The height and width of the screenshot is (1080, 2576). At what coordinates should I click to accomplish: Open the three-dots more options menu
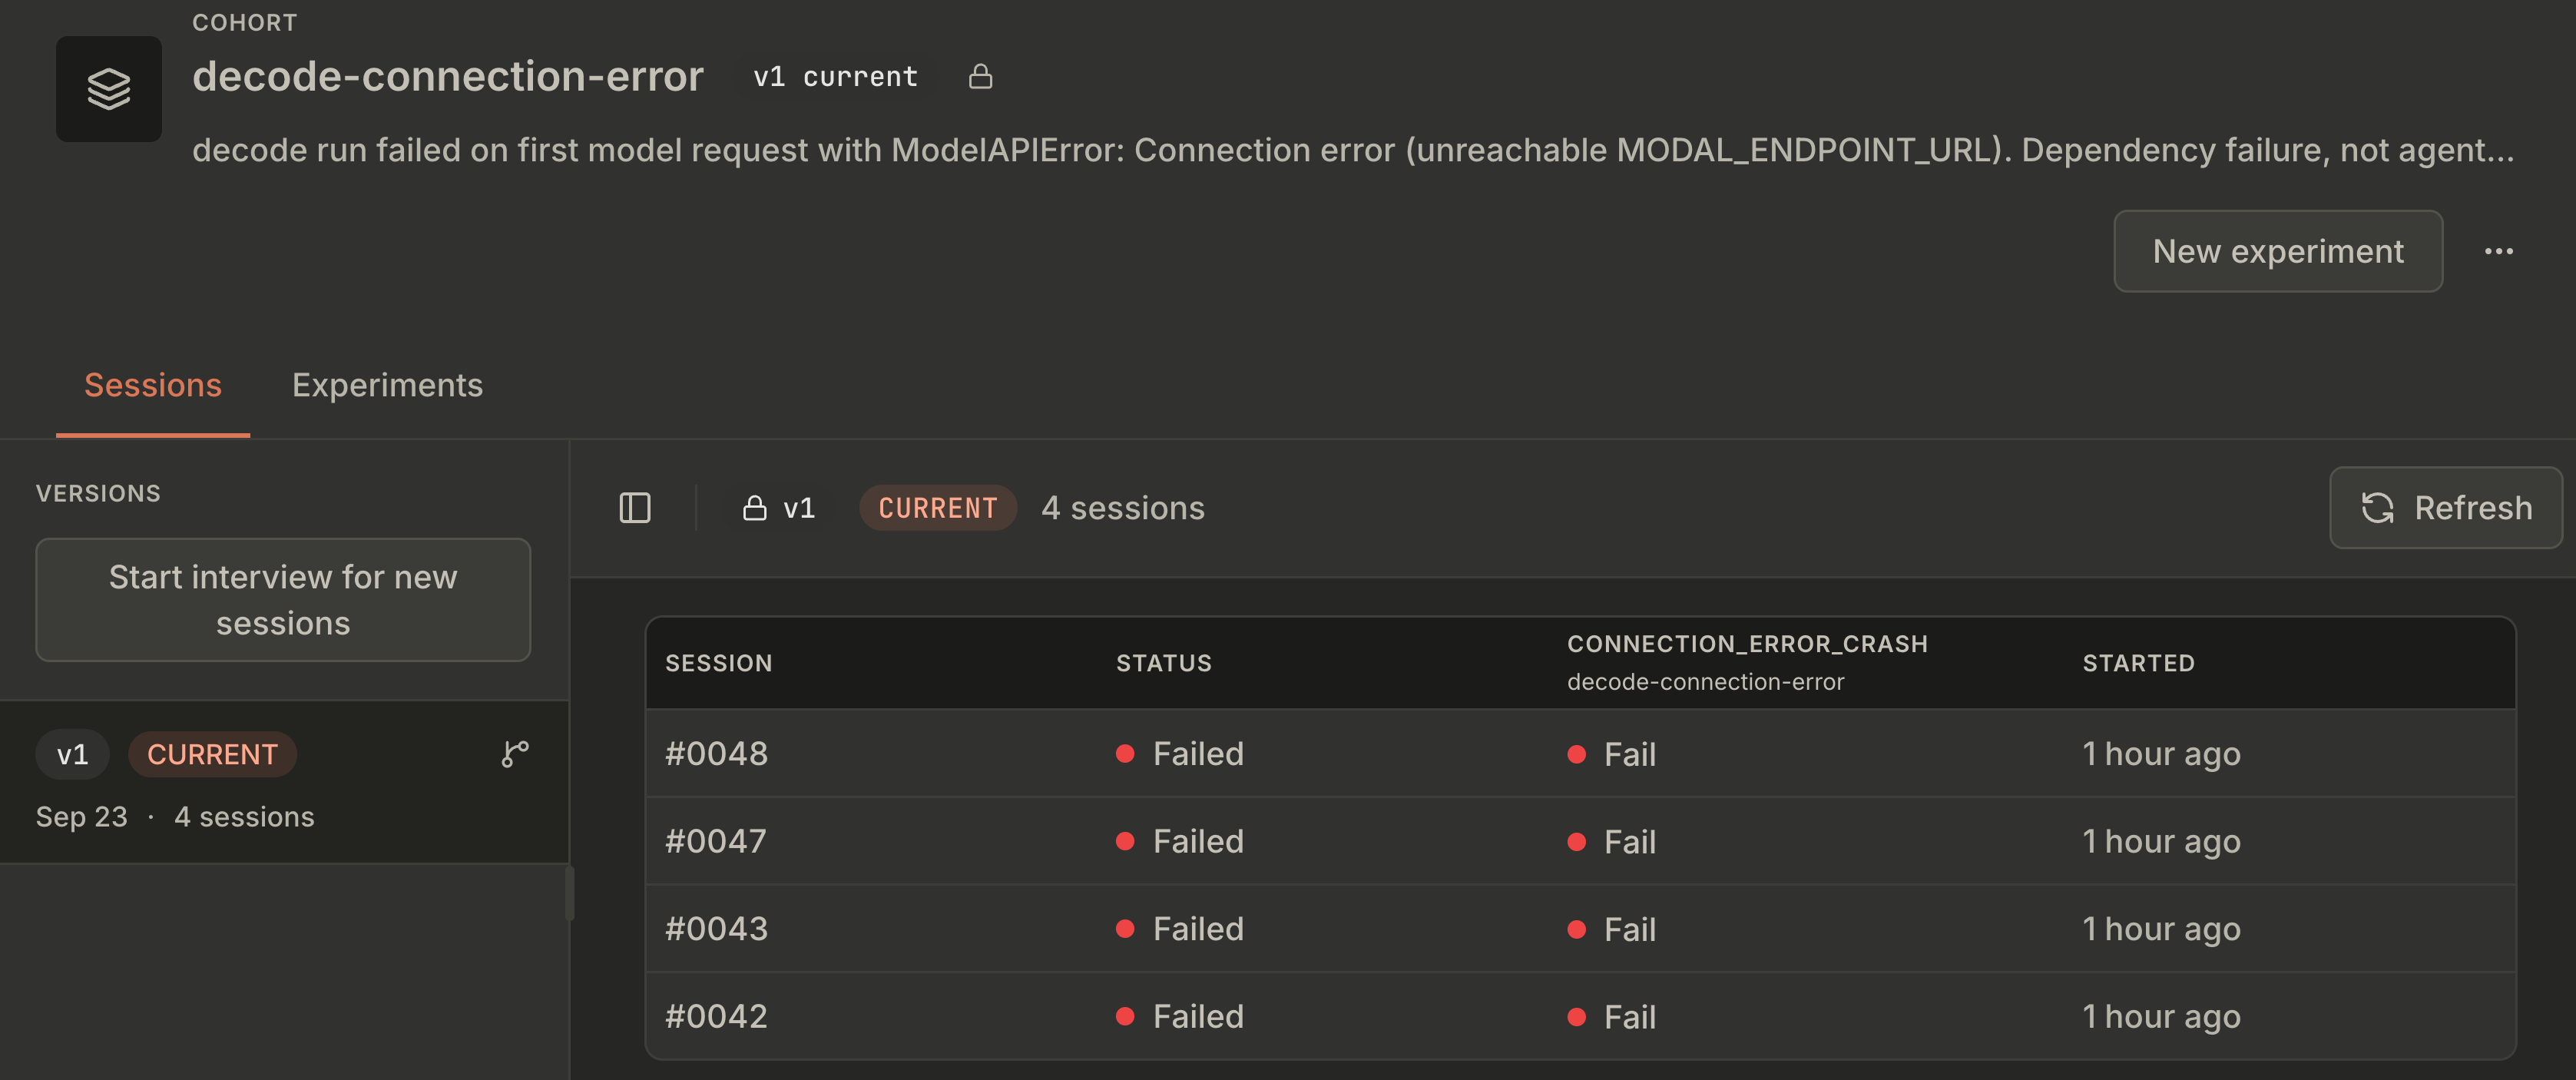pos(2498,251)
